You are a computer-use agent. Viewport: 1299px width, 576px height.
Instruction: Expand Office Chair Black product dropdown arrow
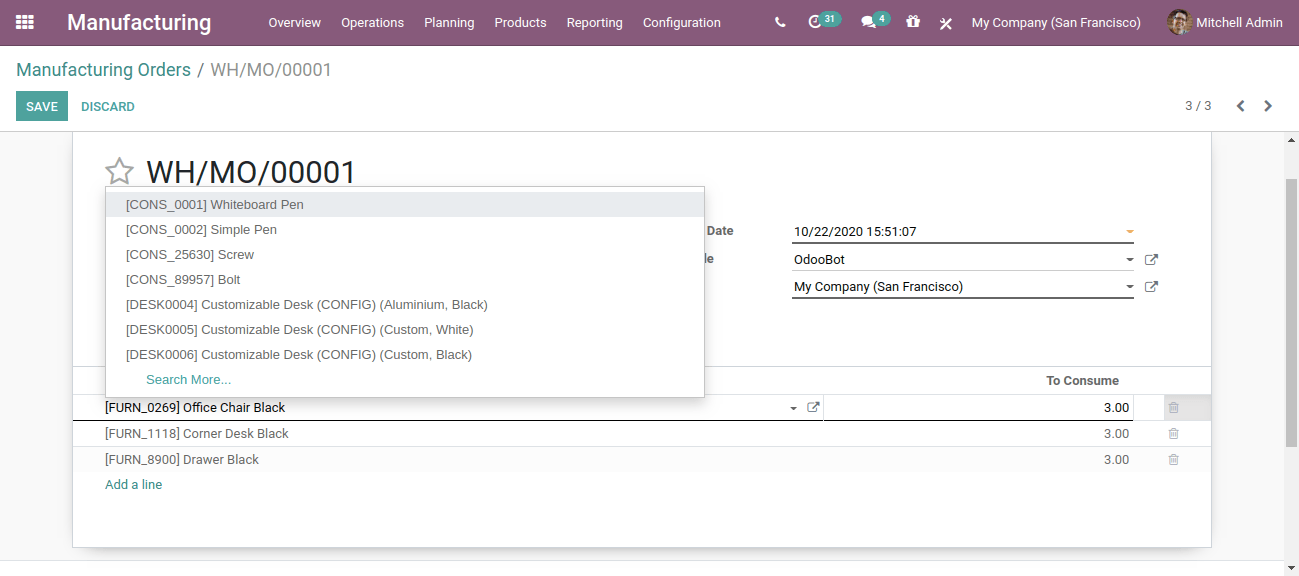click(793, 408)
